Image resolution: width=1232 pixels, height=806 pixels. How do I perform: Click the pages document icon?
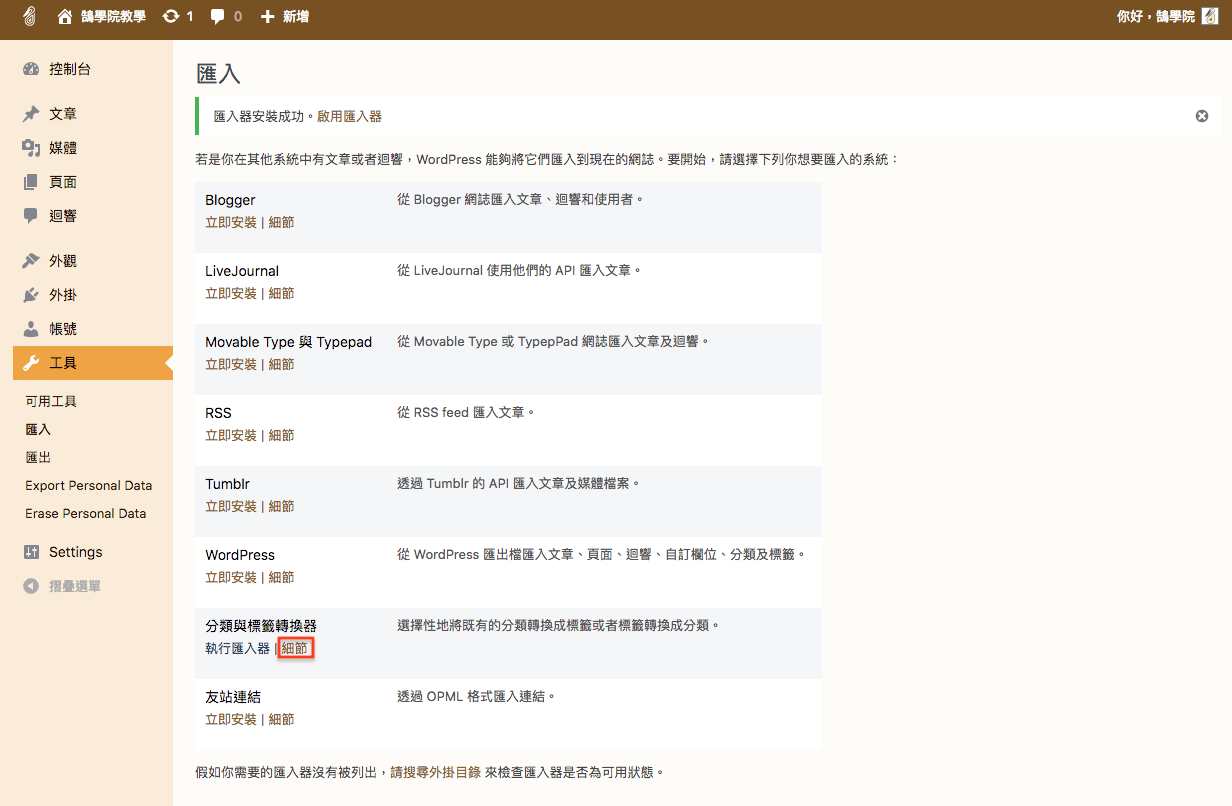[31, 182]
